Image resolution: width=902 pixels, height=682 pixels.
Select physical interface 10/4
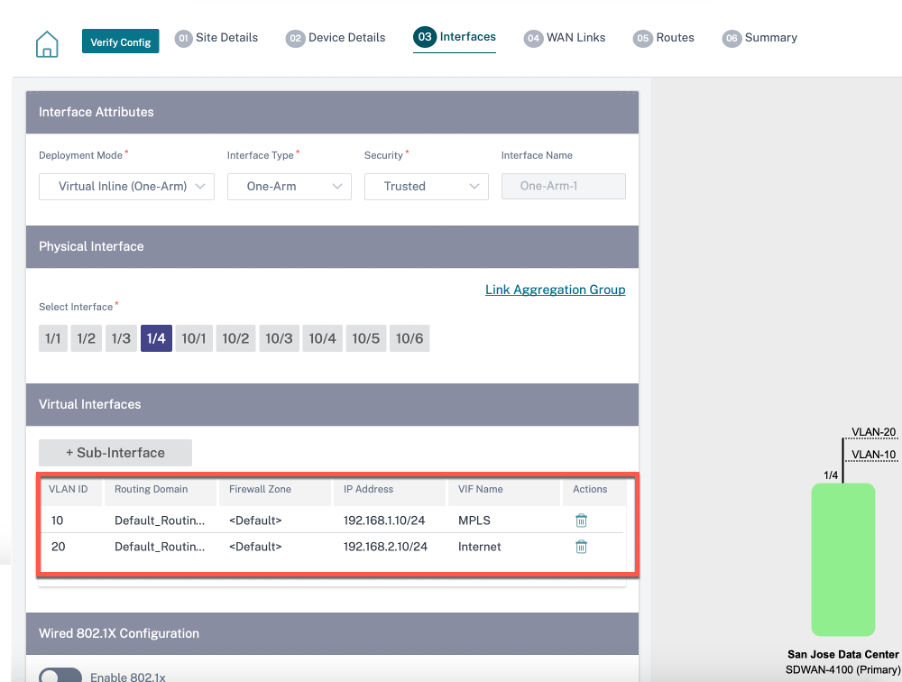tap(322, 338)
